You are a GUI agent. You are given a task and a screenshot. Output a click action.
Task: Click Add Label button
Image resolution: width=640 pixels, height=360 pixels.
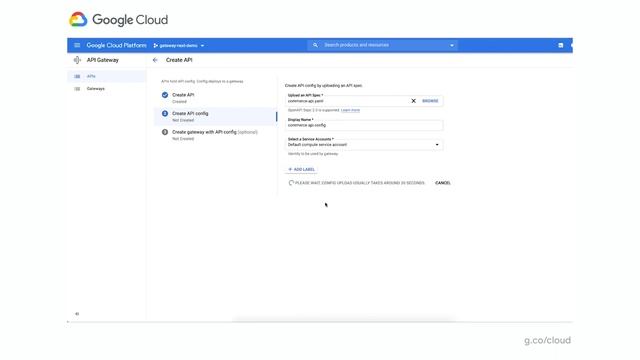coord(302,169)
